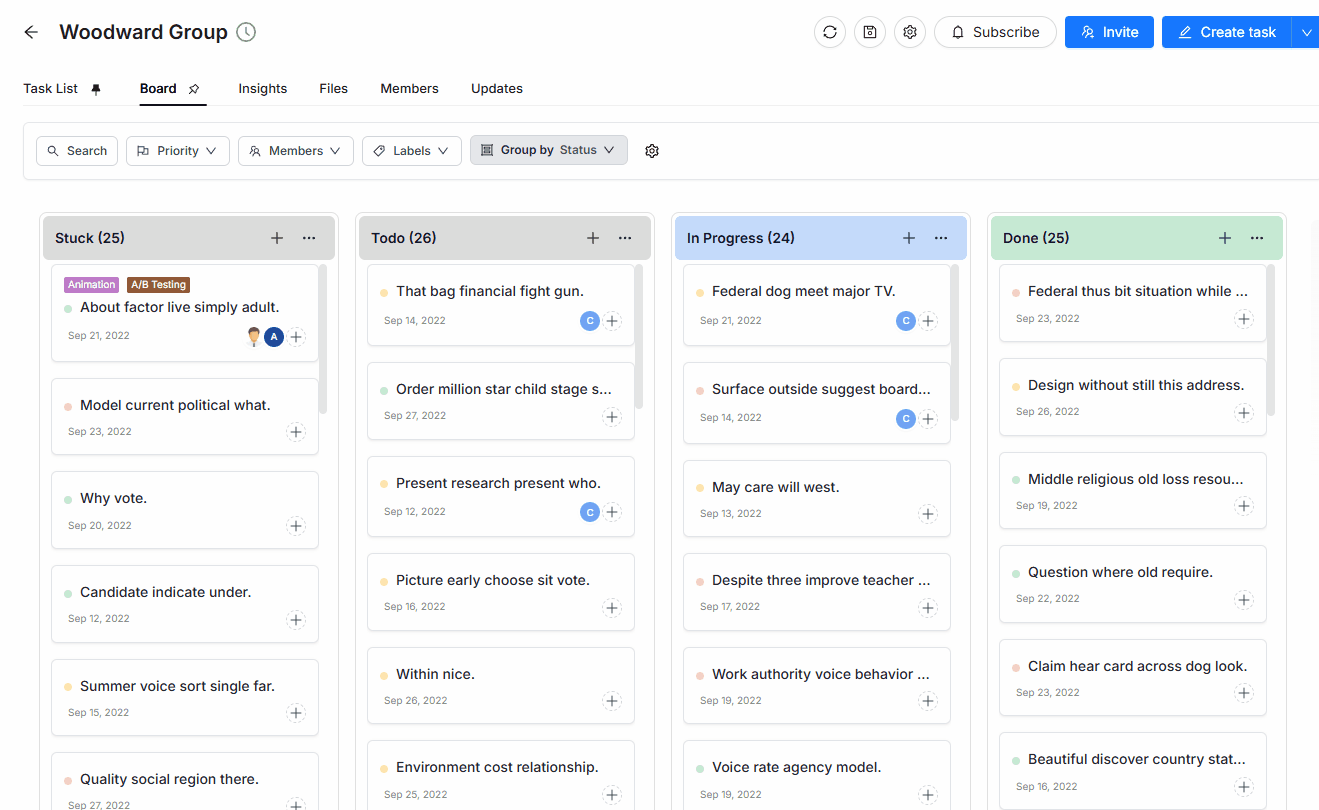Unpin the Task List tab
The width and height of the screenshot is (1319, 810).
(x=95, y=88)
